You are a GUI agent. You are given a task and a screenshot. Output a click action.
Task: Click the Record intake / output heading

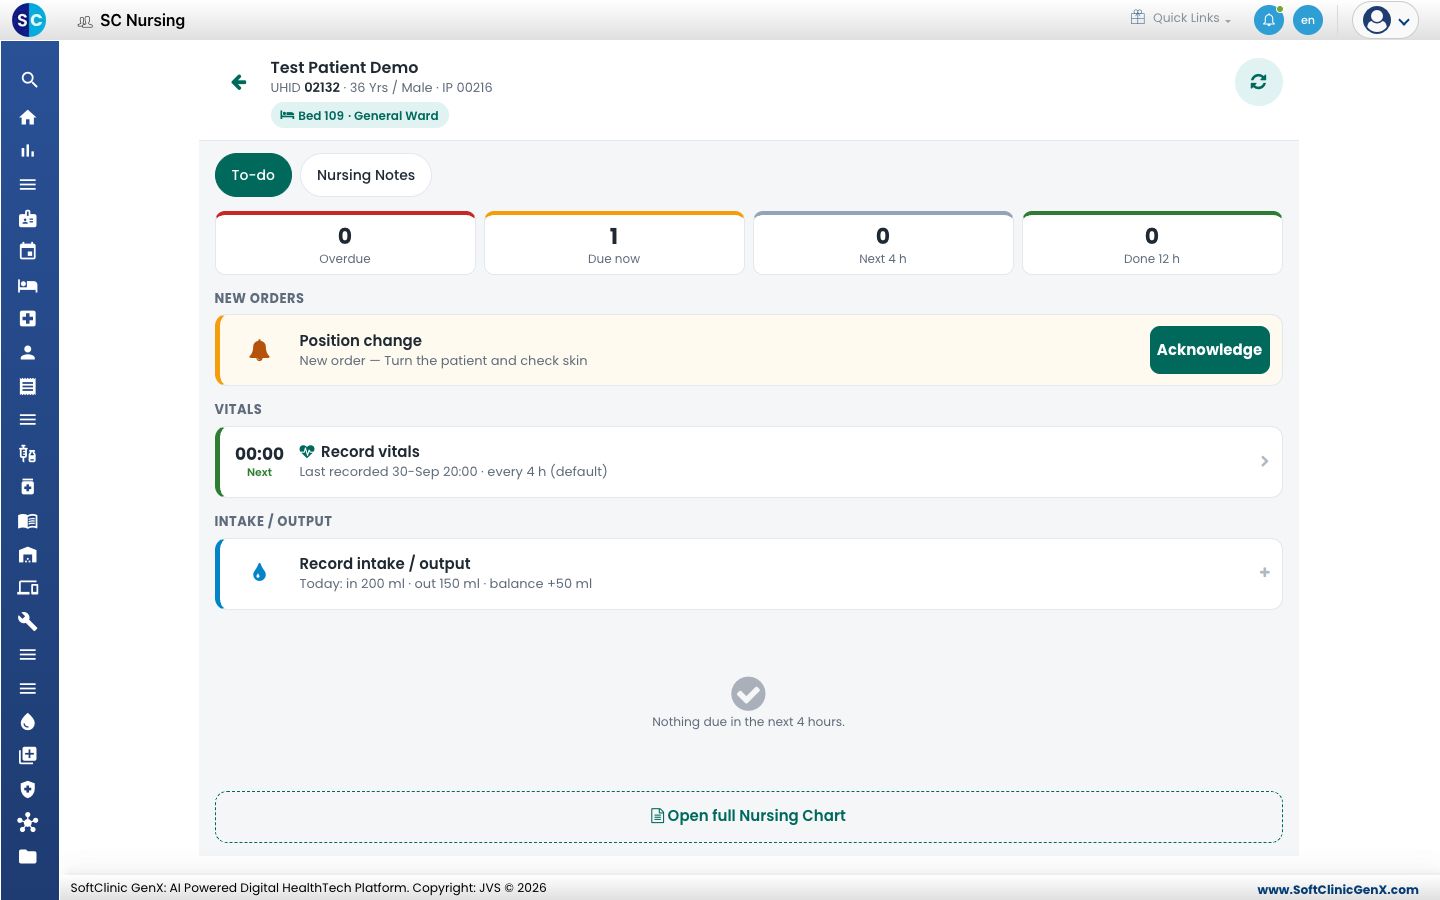385,564
